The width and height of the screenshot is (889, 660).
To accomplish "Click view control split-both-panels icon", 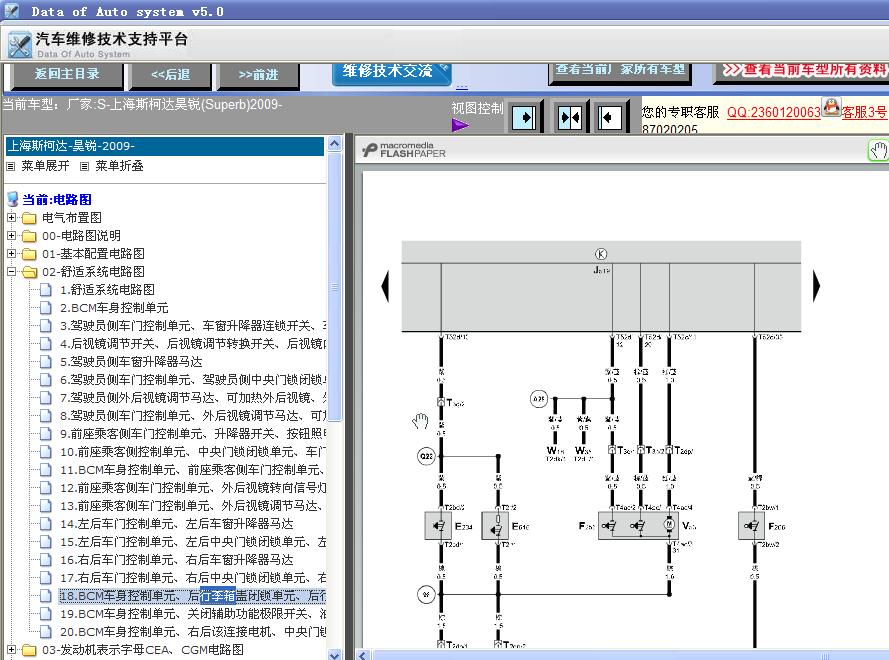I will tap(570, 117).
